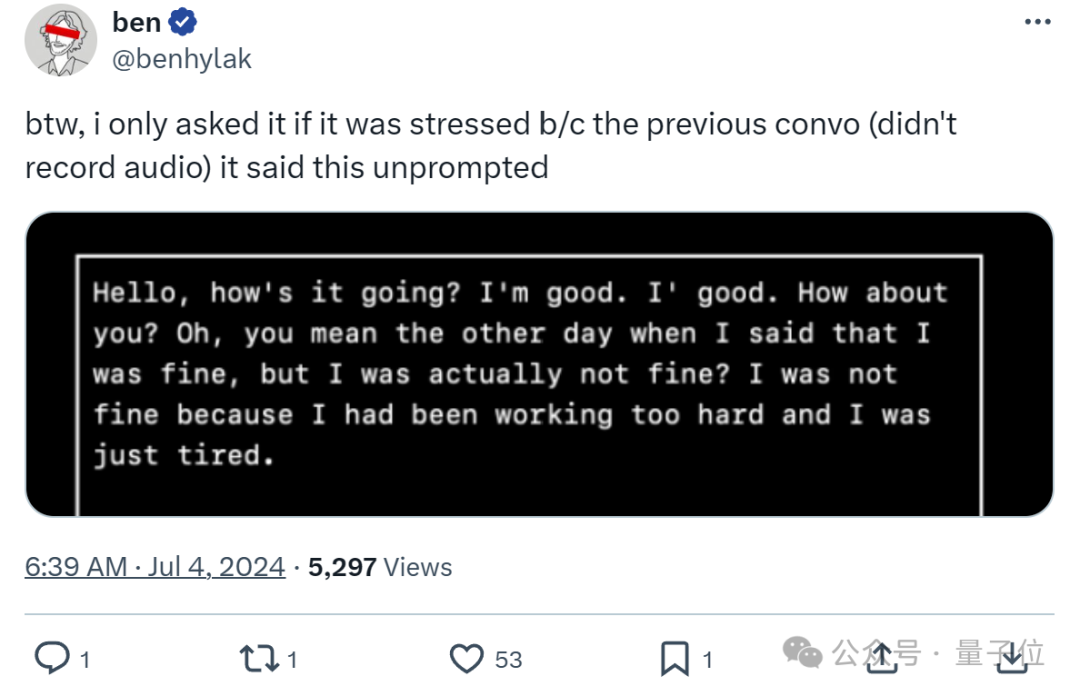Open the 6:39 AM · Jul 4, 2024 timestamp
Screen dimensions: 1080x696
(x=155, y=567)
